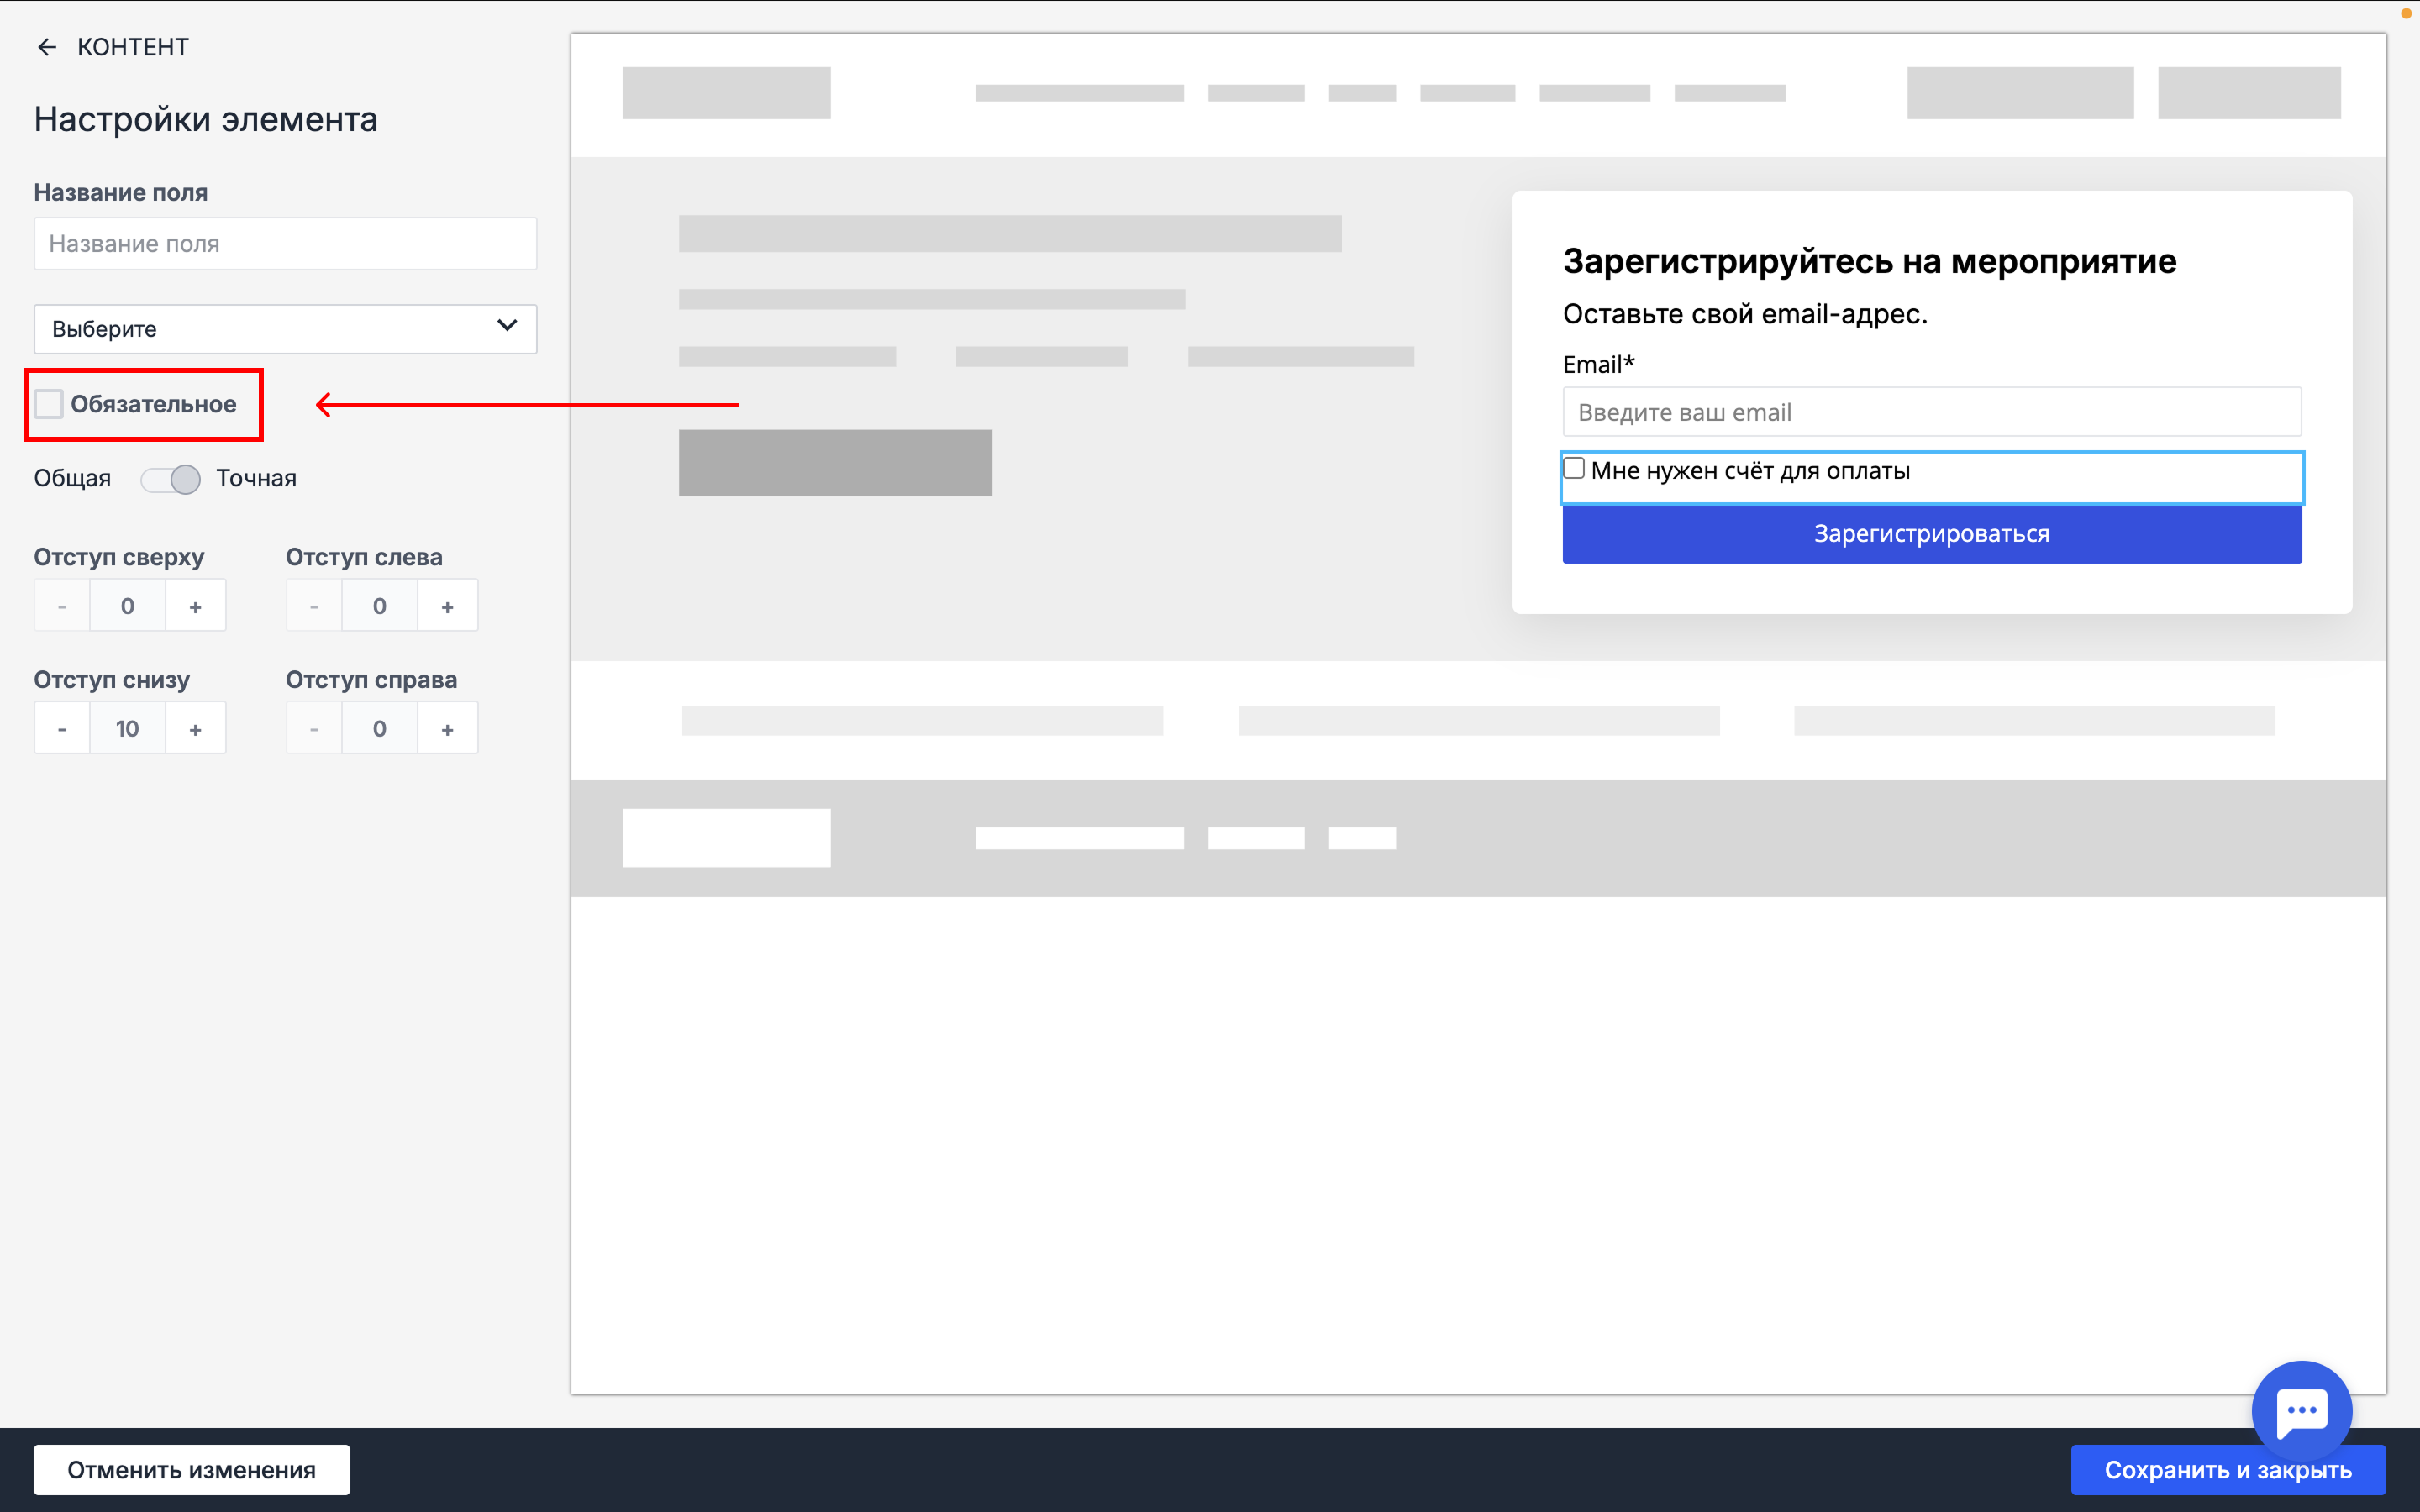Click Сохранить и закрыть button
Image resolution: width=2420 pixels, height=1512 pixels.
pos(2228,1469)
